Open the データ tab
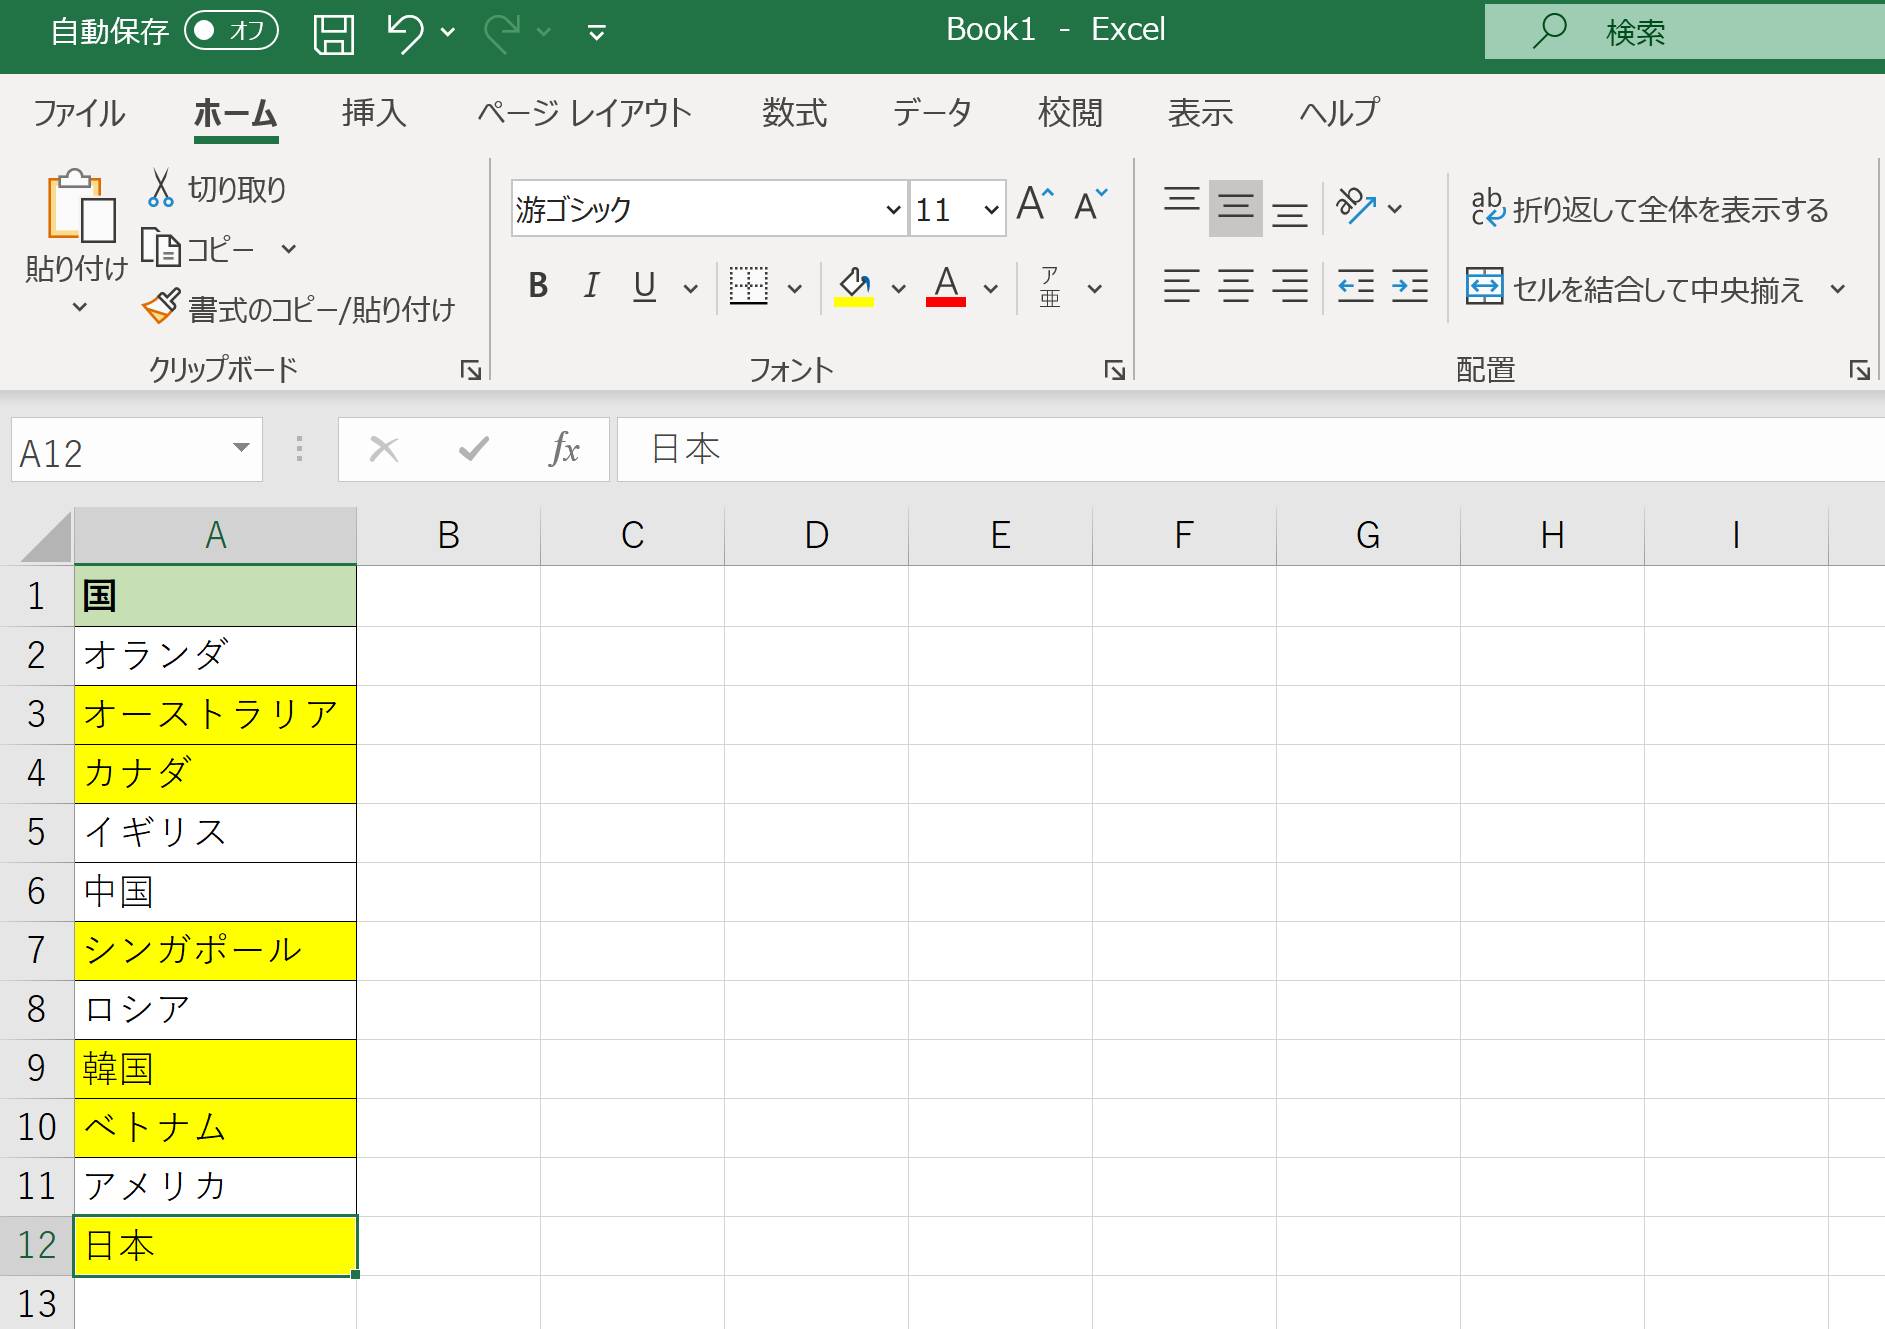 (932, 113)
